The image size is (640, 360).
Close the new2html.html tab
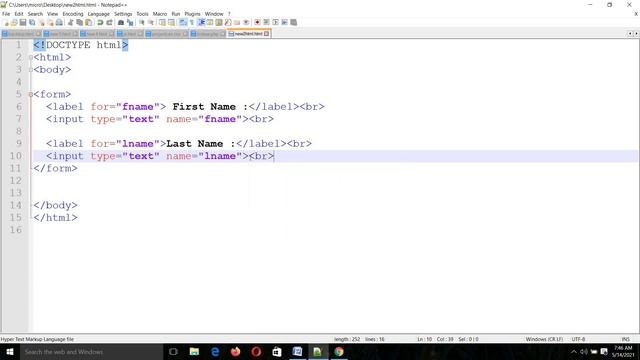267,33
